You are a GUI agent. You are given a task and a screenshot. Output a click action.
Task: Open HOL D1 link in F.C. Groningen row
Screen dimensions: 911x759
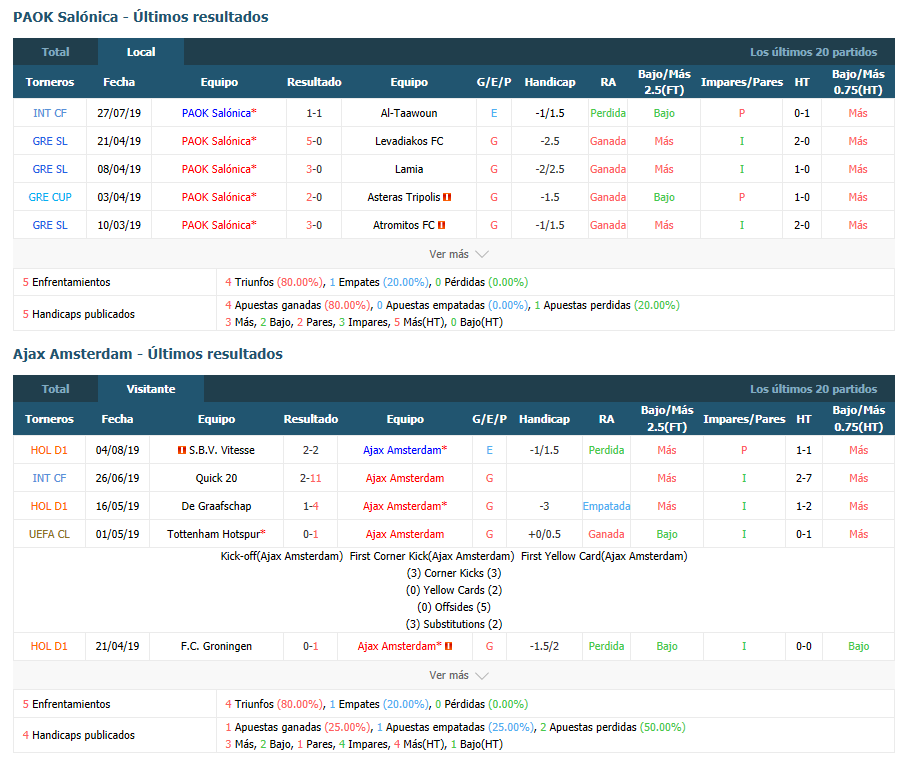point(49,646)
